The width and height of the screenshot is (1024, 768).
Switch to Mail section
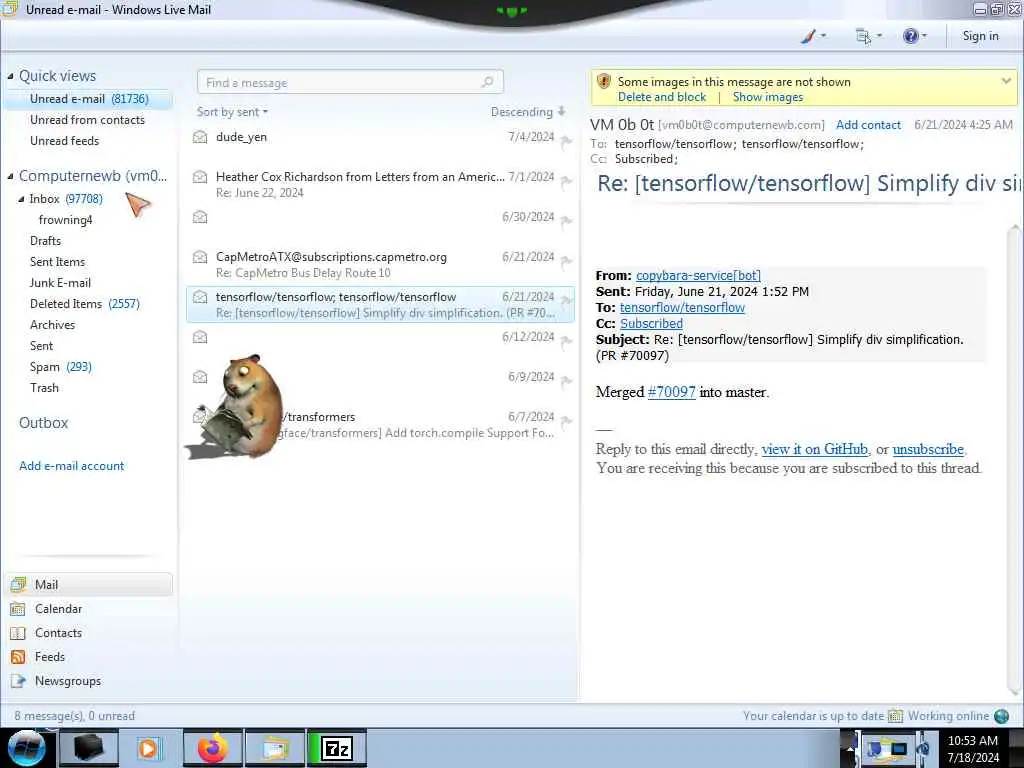89,584
